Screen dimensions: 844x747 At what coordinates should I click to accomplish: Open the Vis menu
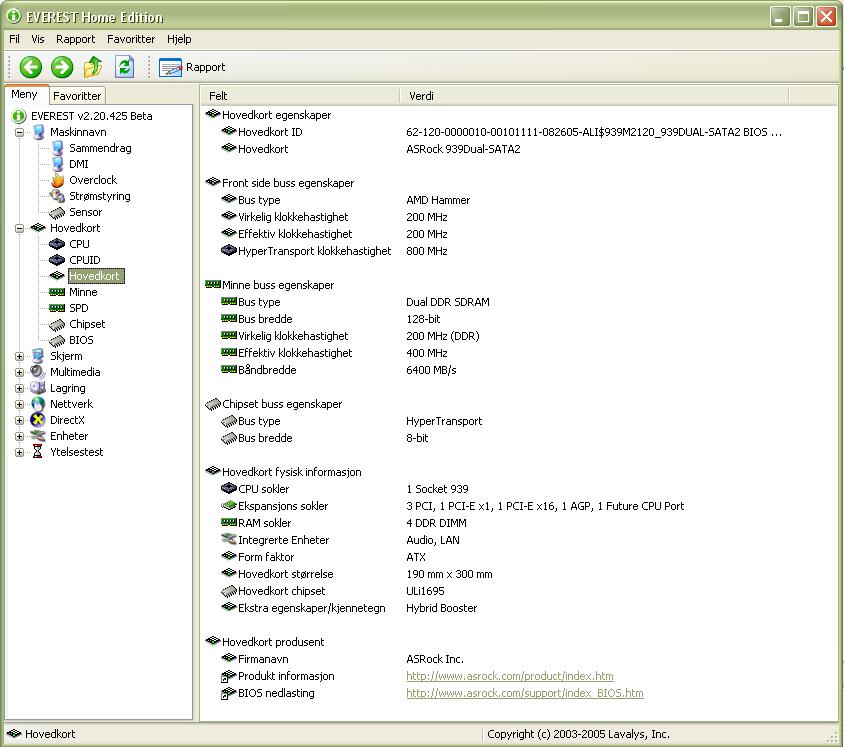click(38, 39)
